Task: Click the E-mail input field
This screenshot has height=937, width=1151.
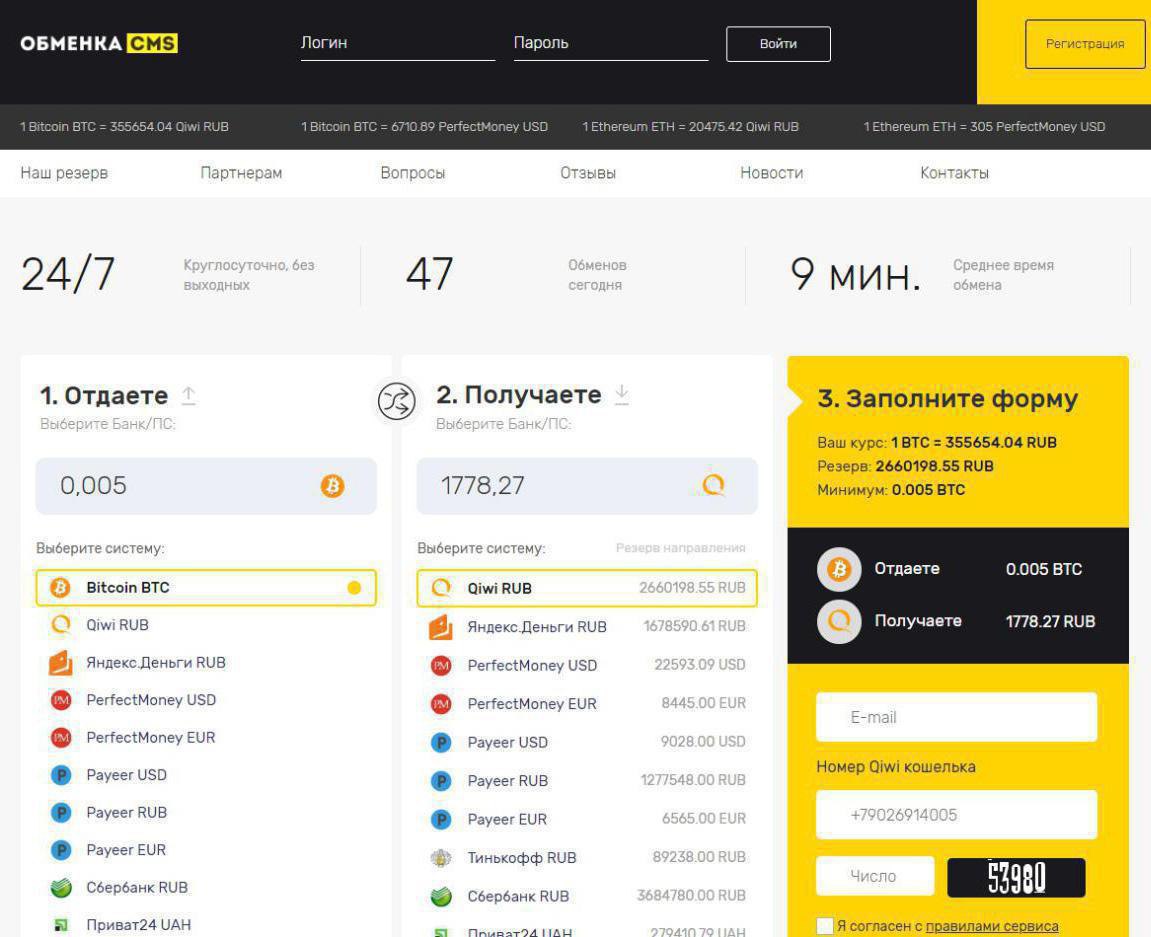Action: pos(956,717)
